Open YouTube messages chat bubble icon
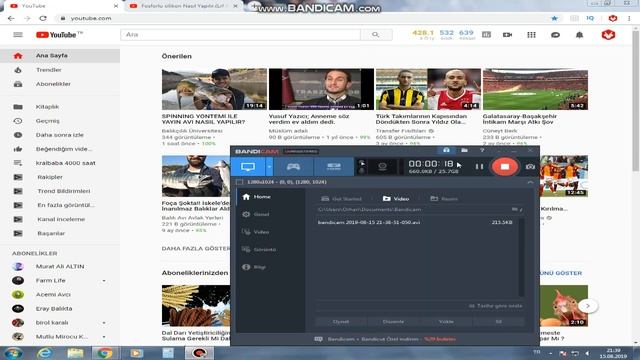Image resolution: width=640 pixels, height=360 pixels. click(x=555, y=35)
